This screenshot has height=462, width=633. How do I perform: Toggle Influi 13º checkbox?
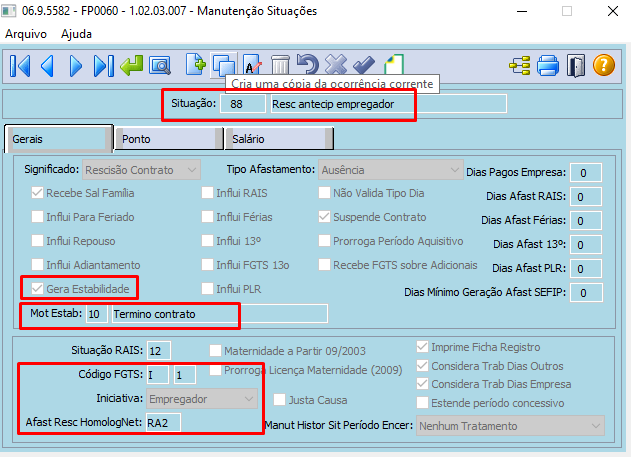(x=208, y=241)
